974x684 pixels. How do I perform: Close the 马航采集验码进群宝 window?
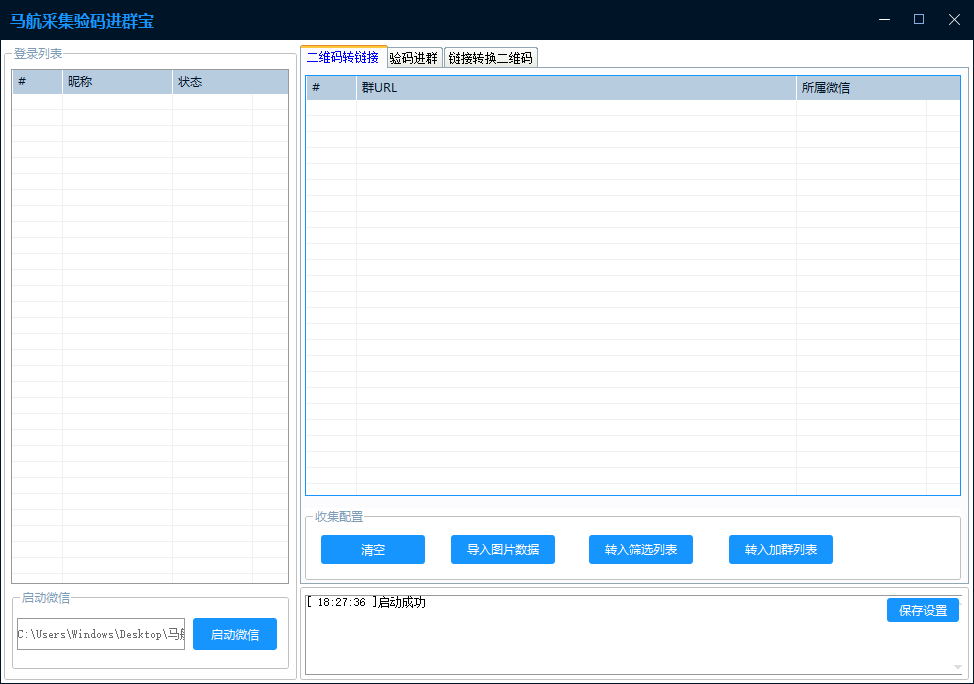[955, 20]
